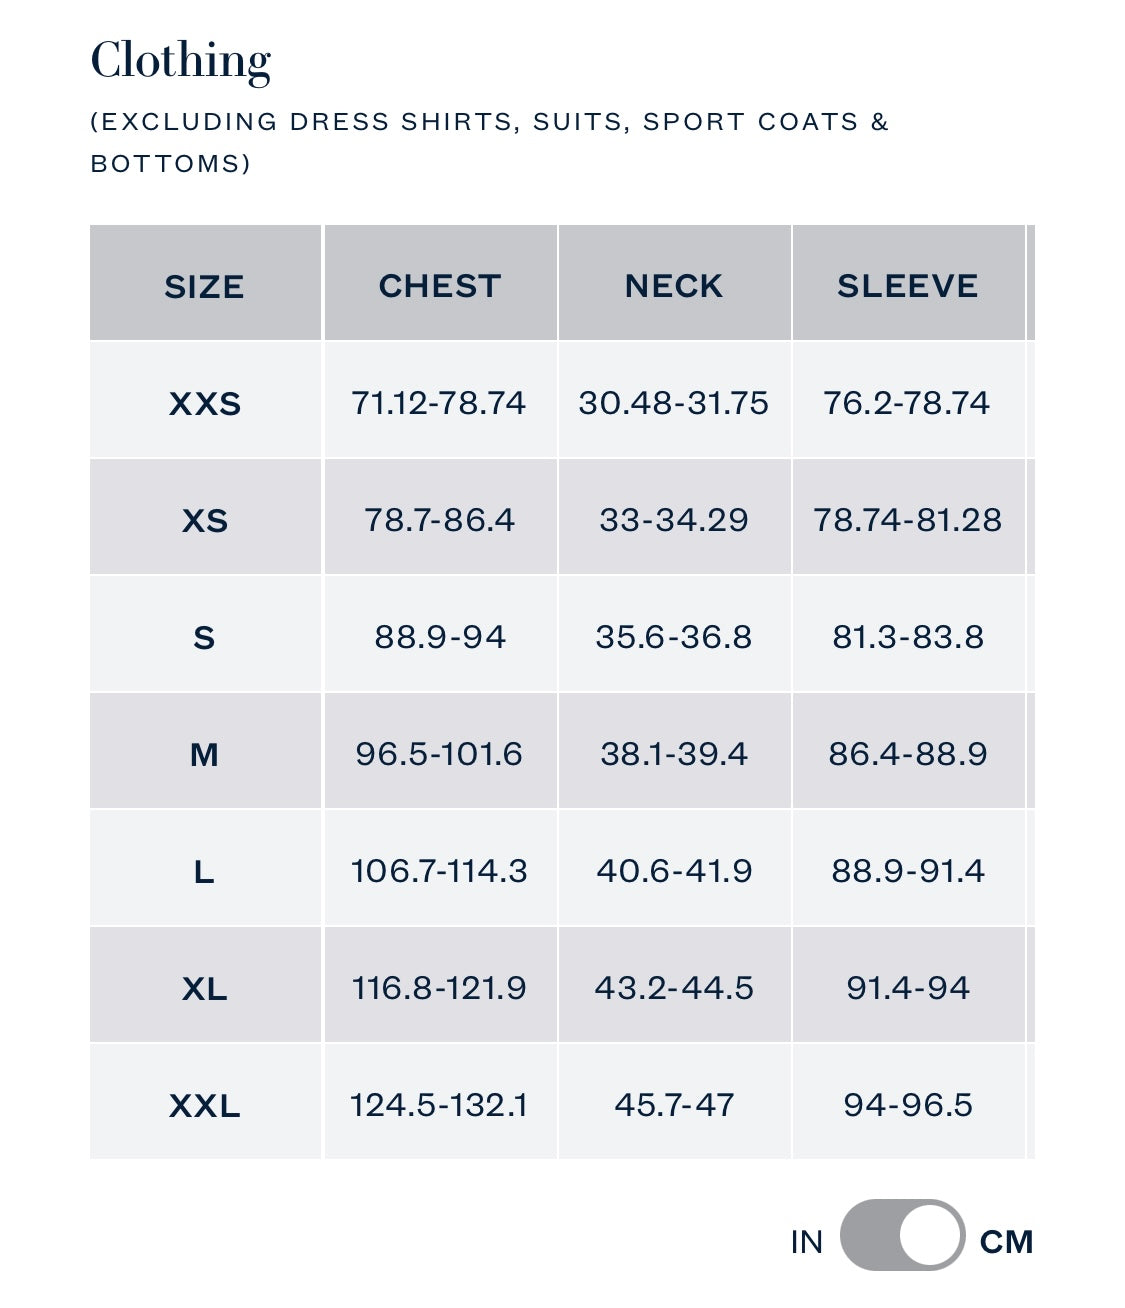The width and height of the screenshot is (1125, 1308).
Task: Click sleeve measurement 94-96.5 cell
Action: tap(907, 1105)
